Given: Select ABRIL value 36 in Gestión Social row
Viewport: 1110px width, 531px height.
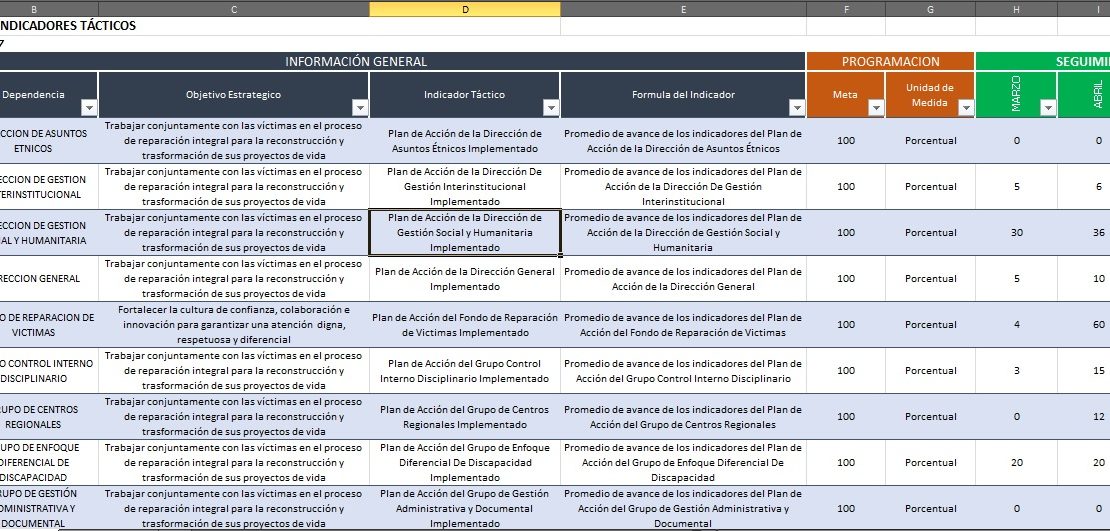Looking at the screenshot, I should (x=1085, y=233).
